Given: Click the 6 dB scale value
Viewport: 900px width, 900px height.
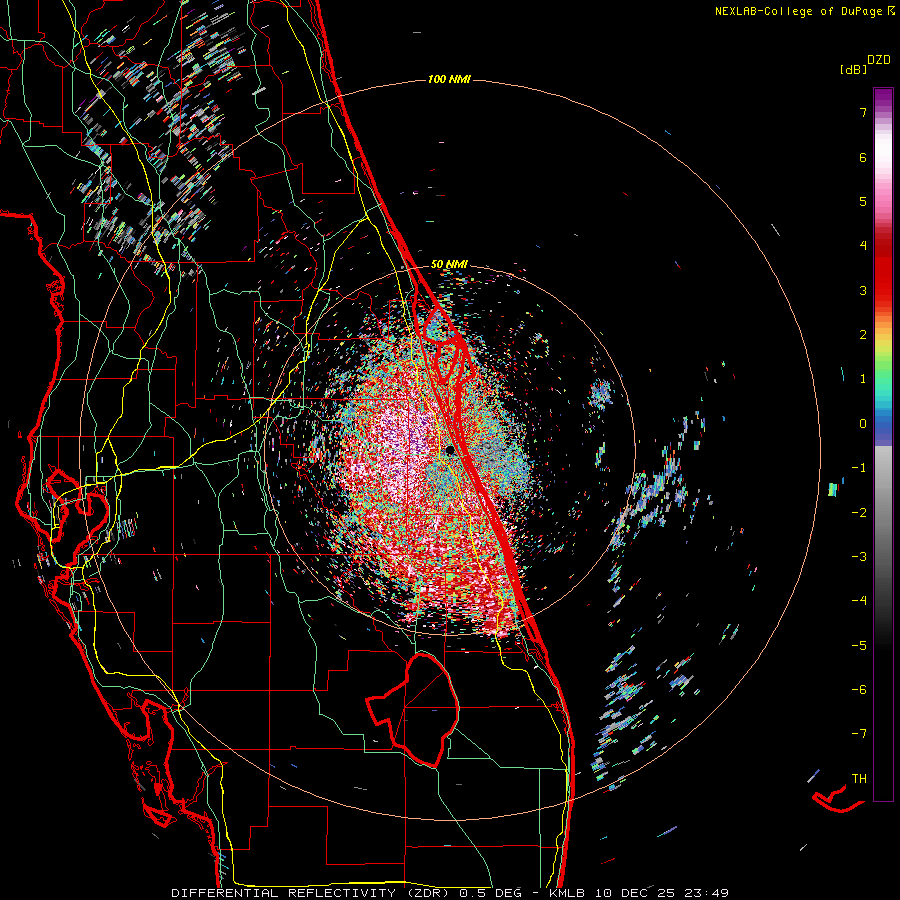Looking at the screenshot, I should tap(863, 157).
